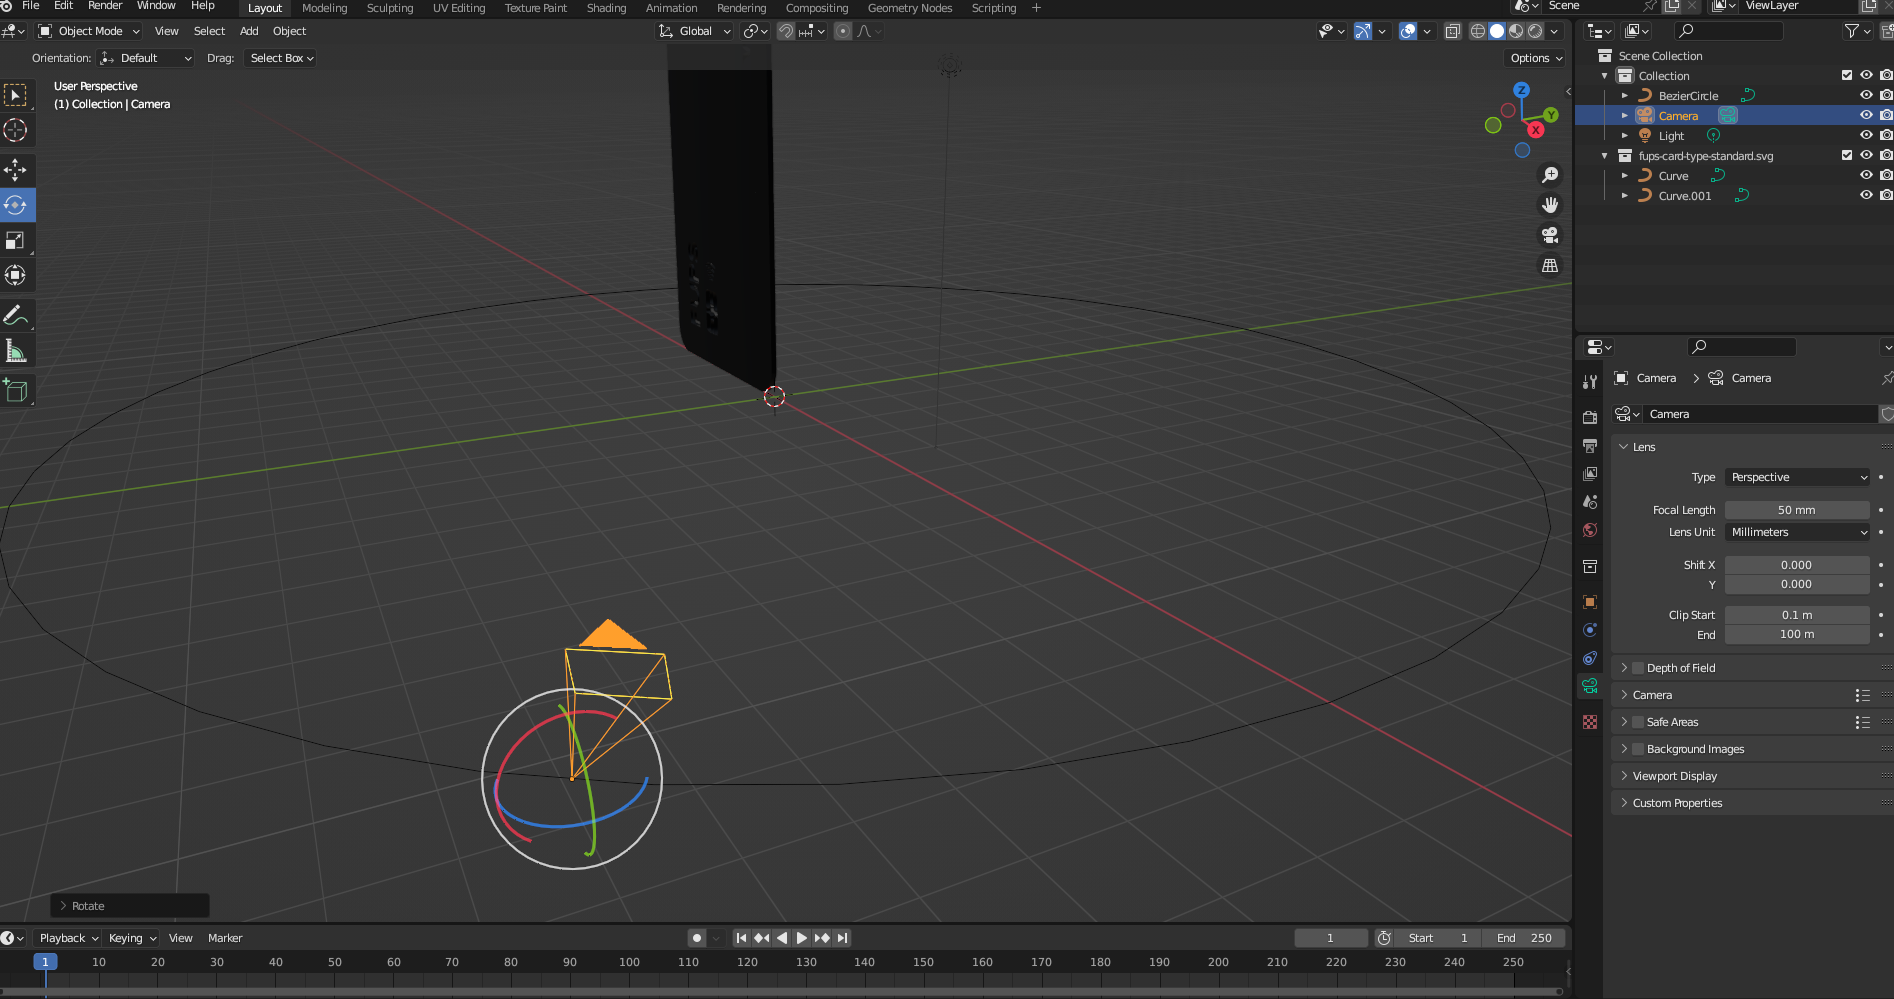Select the Select Box tool in toolbar
Screen dimensions: 1894x999
tap(16, 95)
